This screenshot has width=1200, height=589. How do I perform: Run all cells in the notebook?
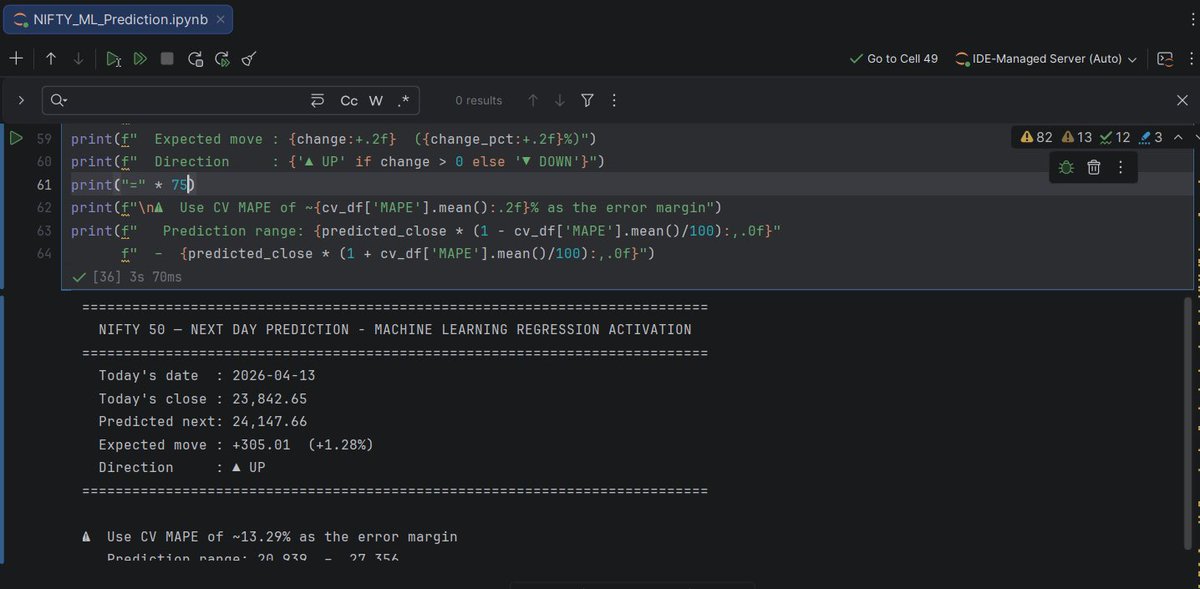point(140,58)
